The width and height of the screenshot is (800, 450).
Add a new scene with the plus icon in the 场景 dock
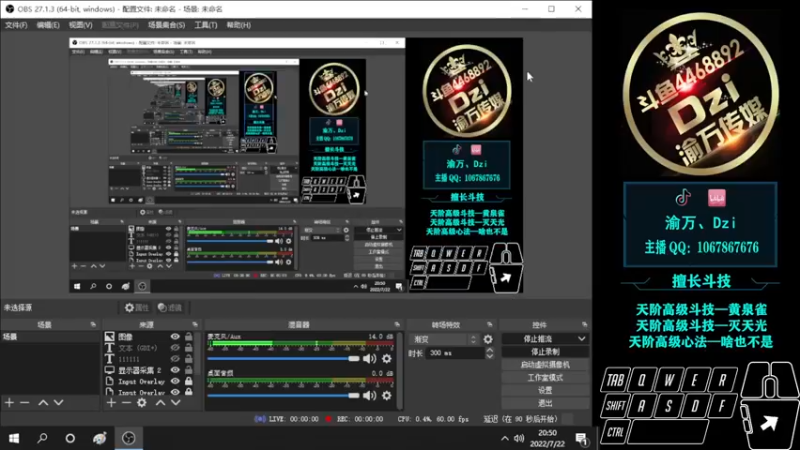pos(9,403)
